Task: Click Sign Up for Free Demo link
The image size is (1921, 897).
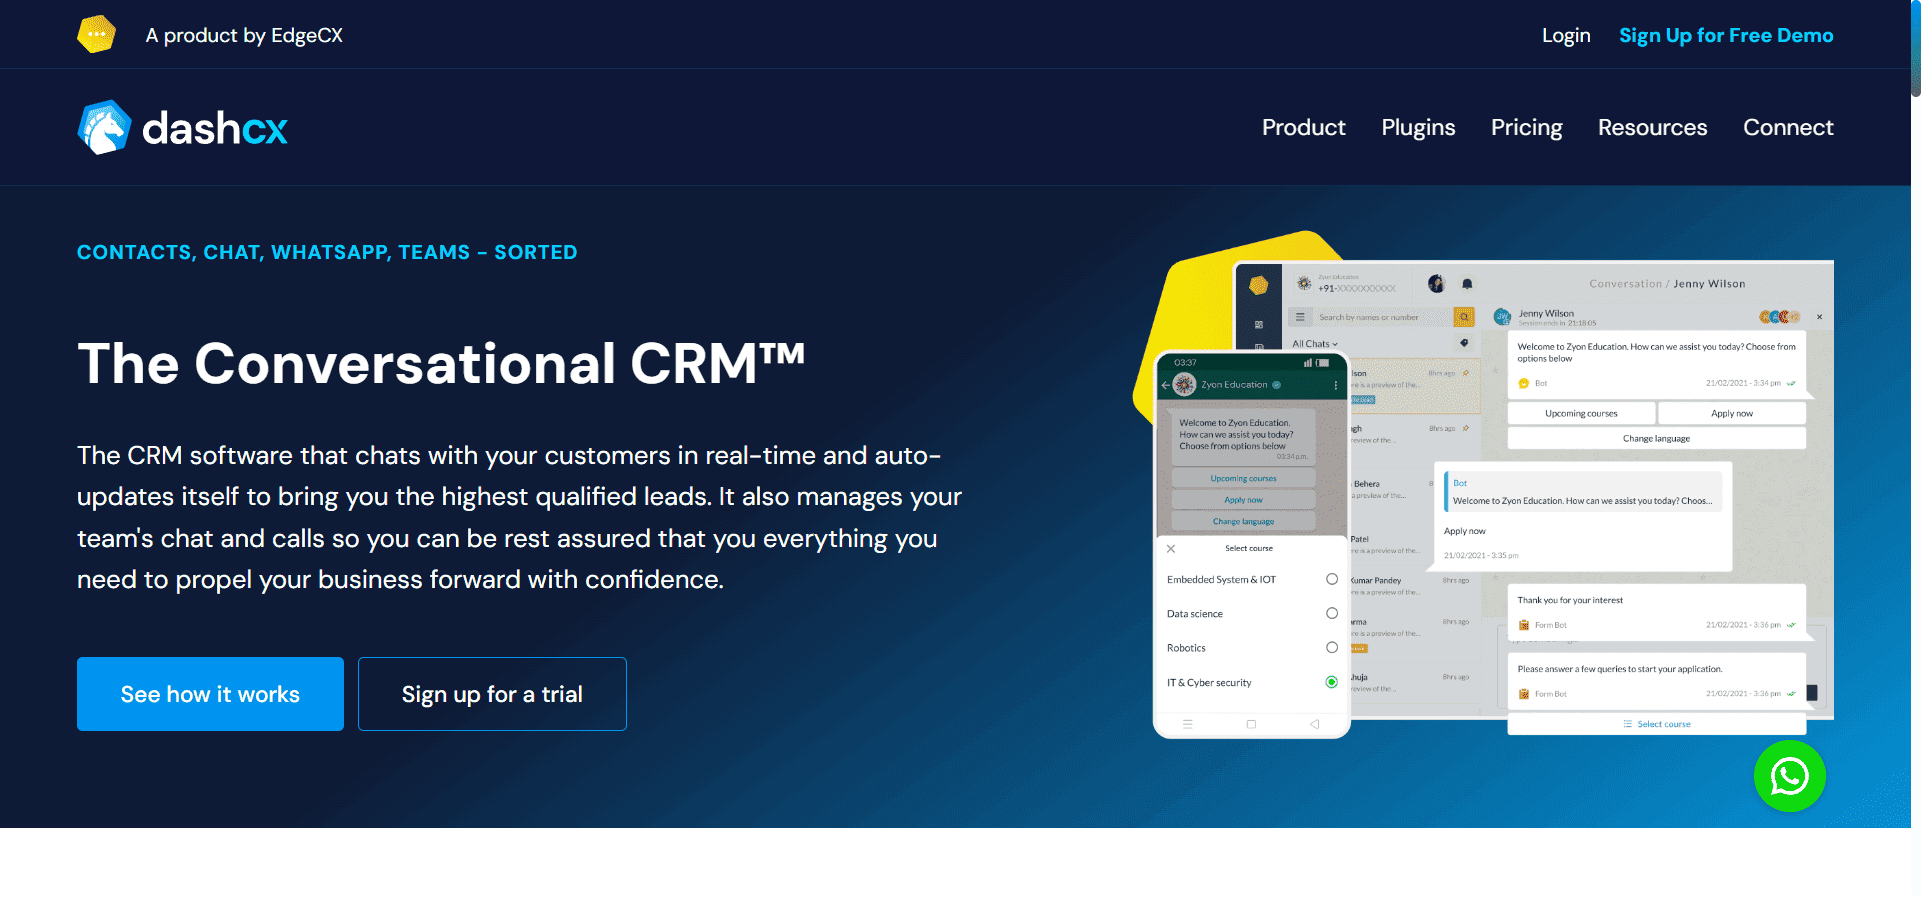Action: tap(1726, 36)
